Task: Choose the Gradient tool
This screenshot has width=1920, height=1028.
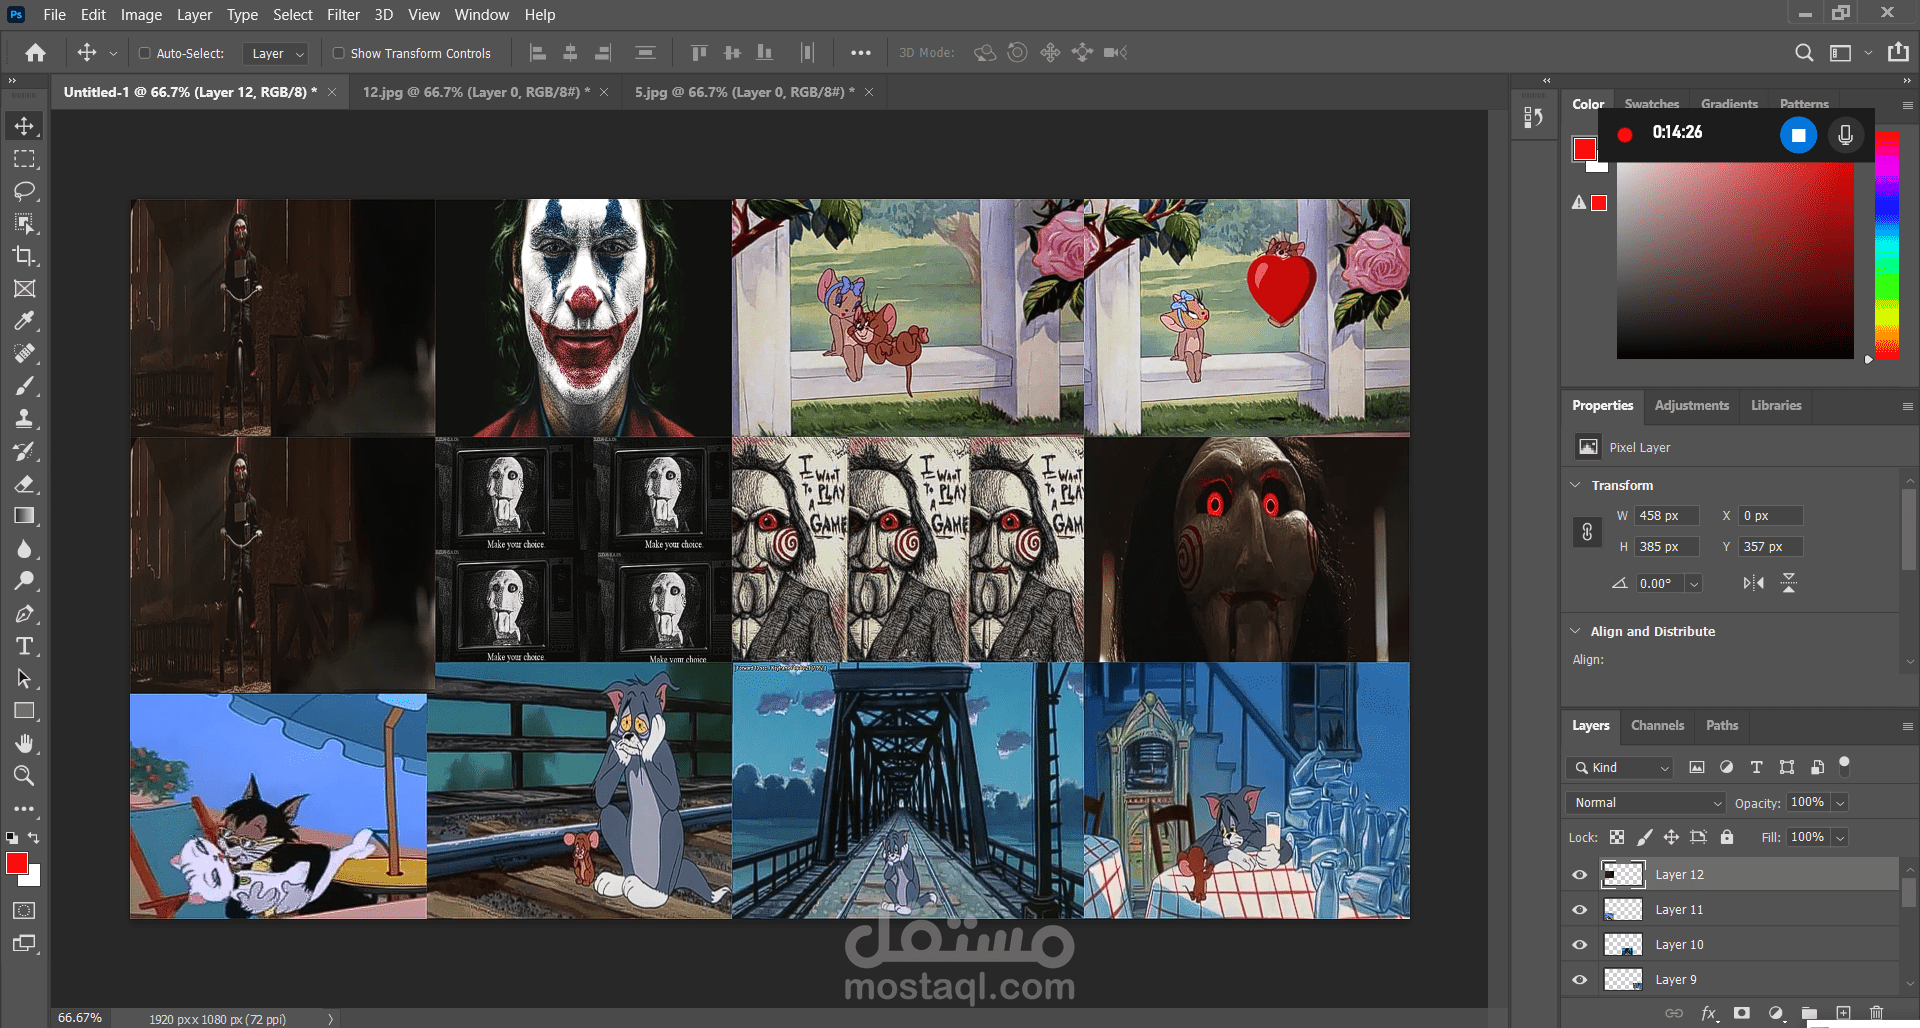Action: pos(24,516)
